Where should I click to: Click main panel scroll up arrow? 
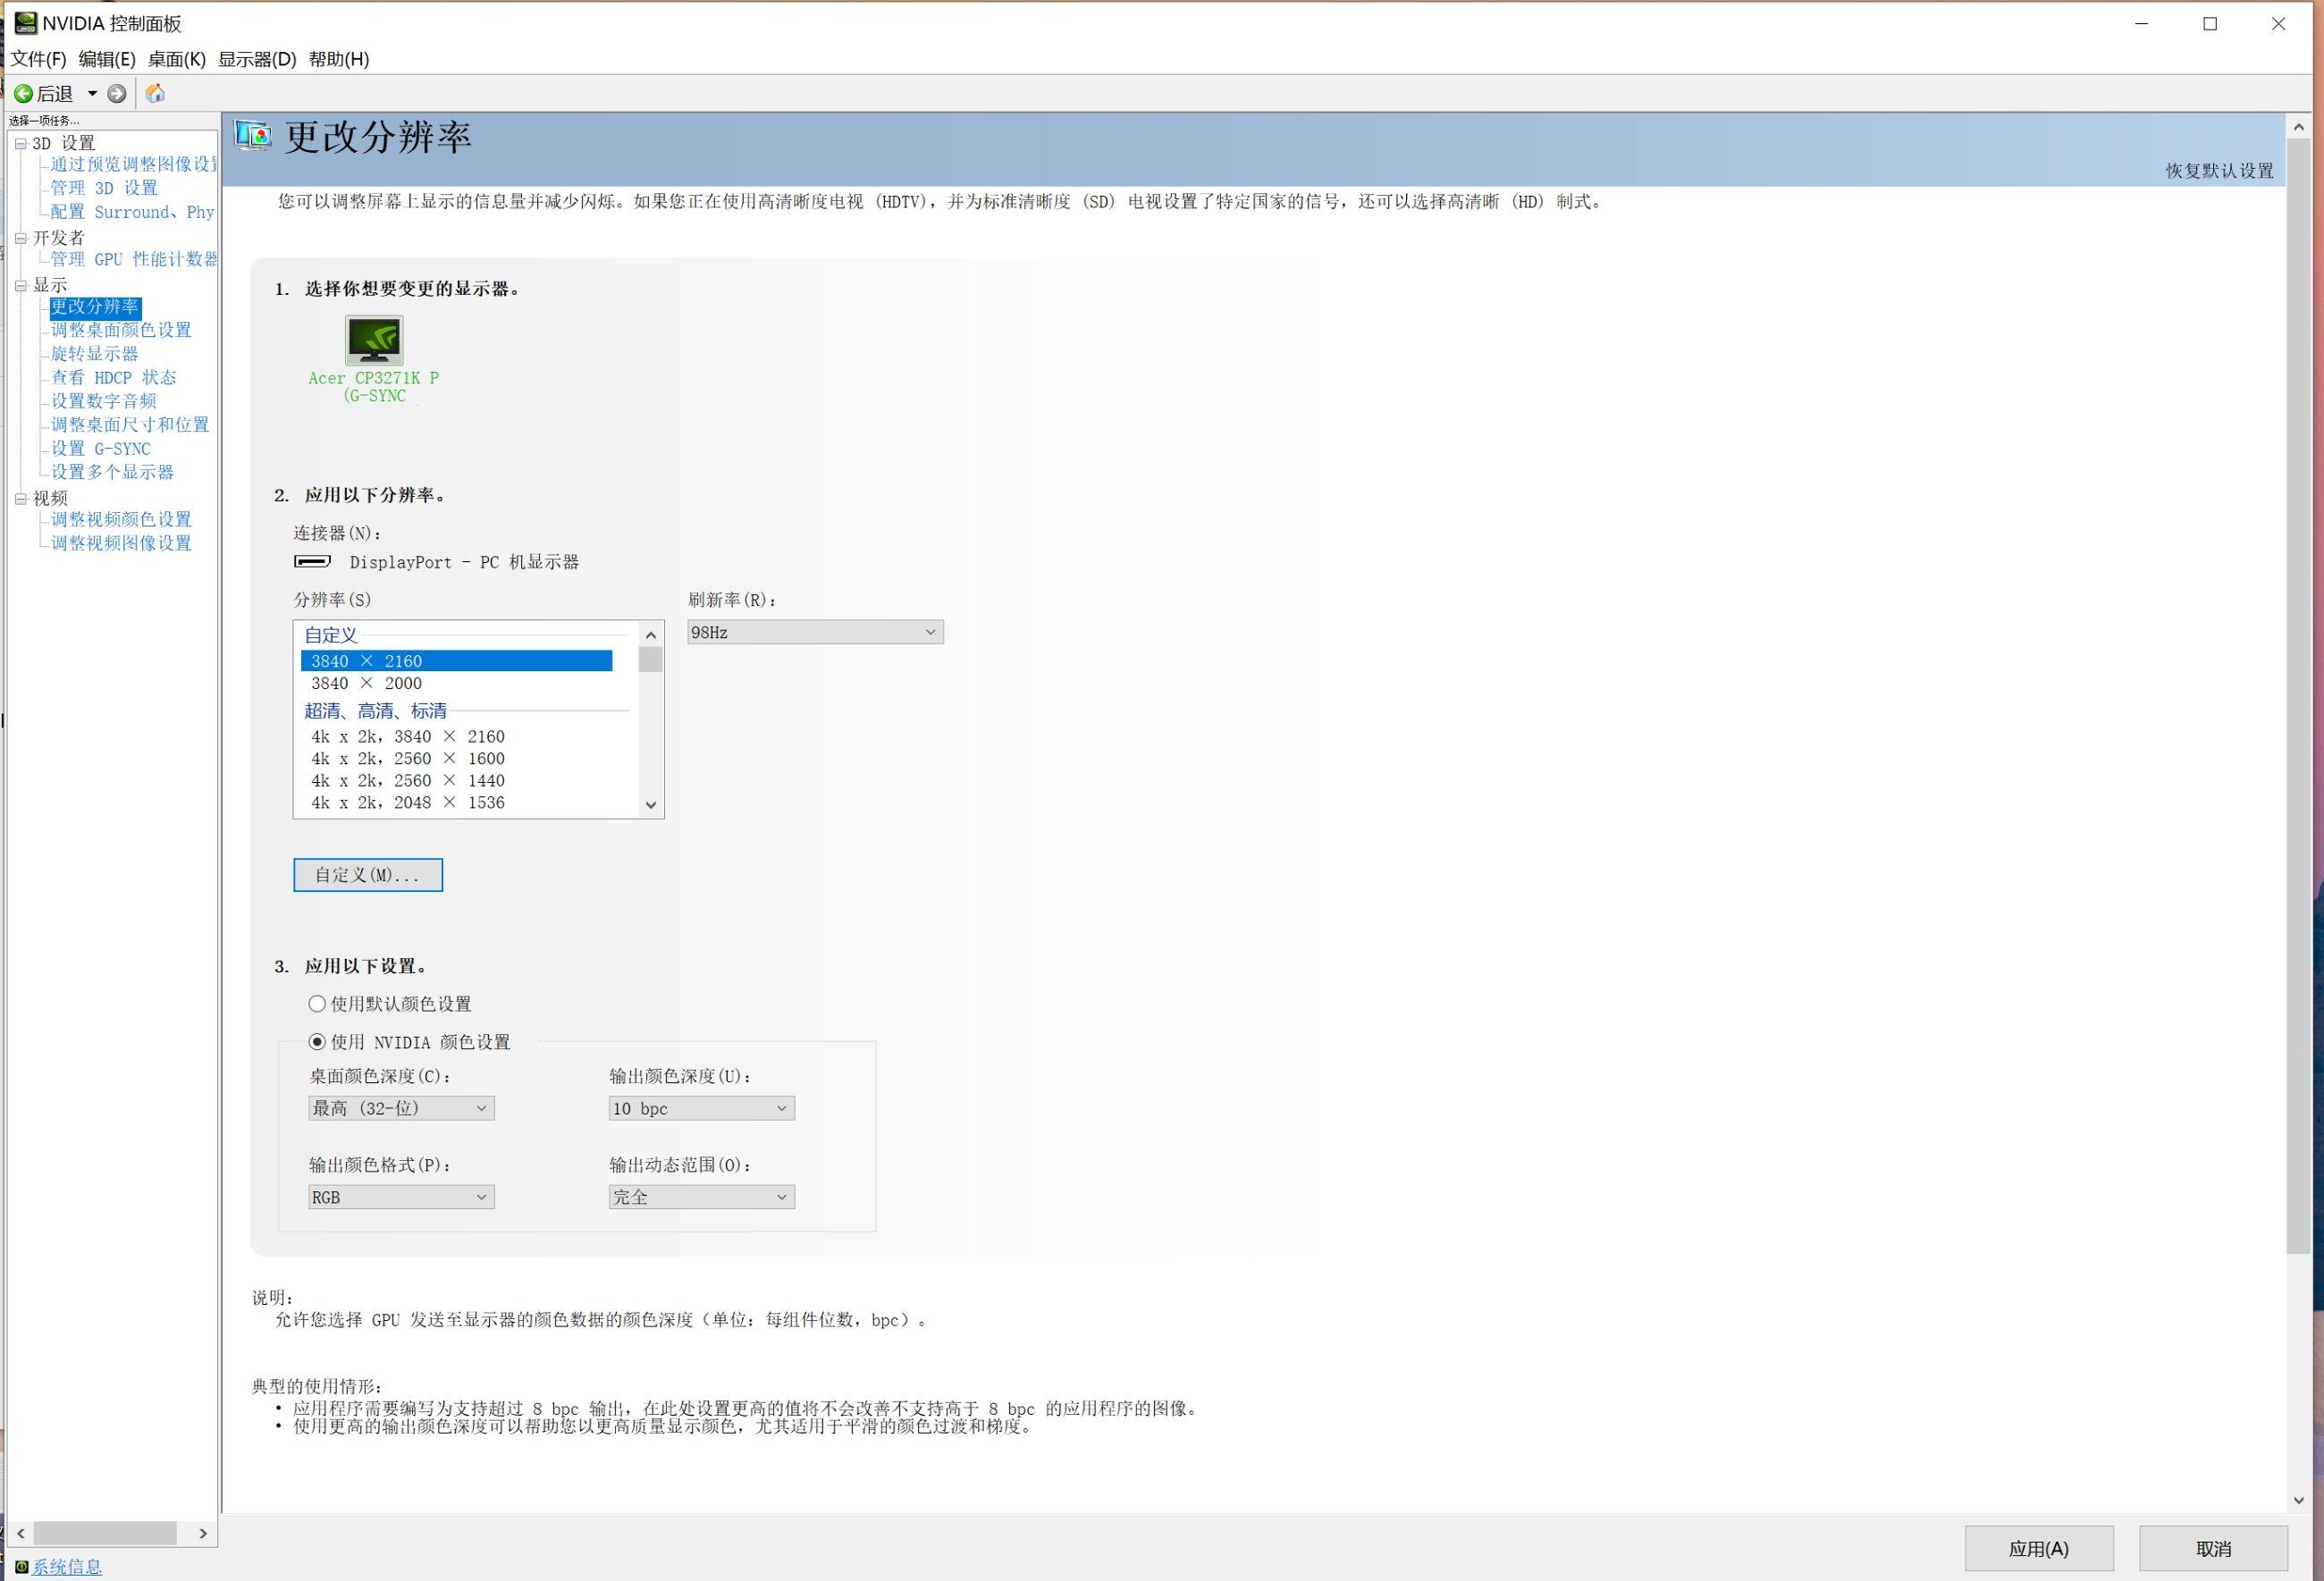[2298, 126]
